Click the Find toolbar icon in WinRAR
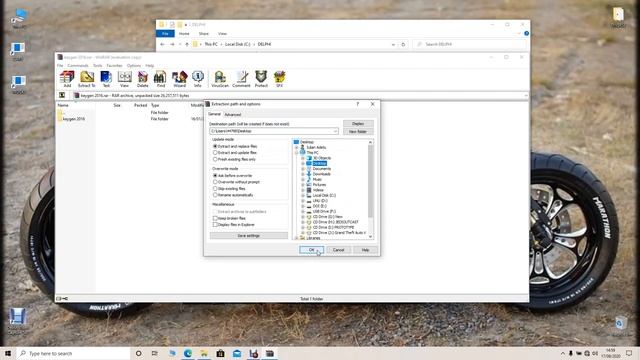The height and width of the screenshot is (360, 640). click(160, 78)
